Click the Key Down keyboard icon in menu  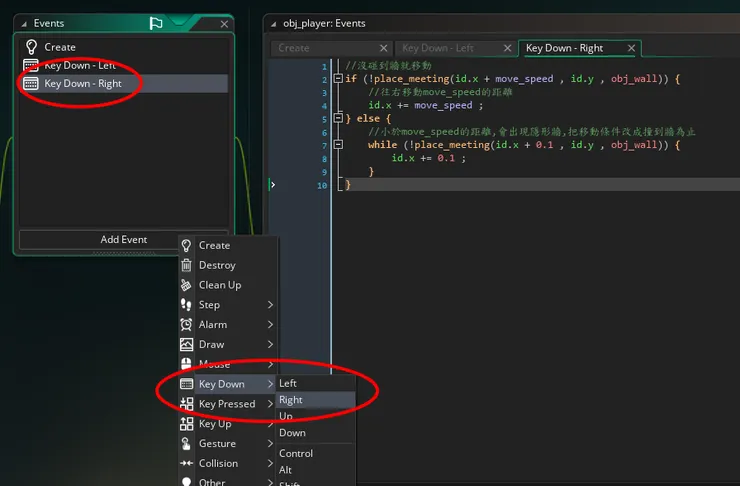click(186, 384)
